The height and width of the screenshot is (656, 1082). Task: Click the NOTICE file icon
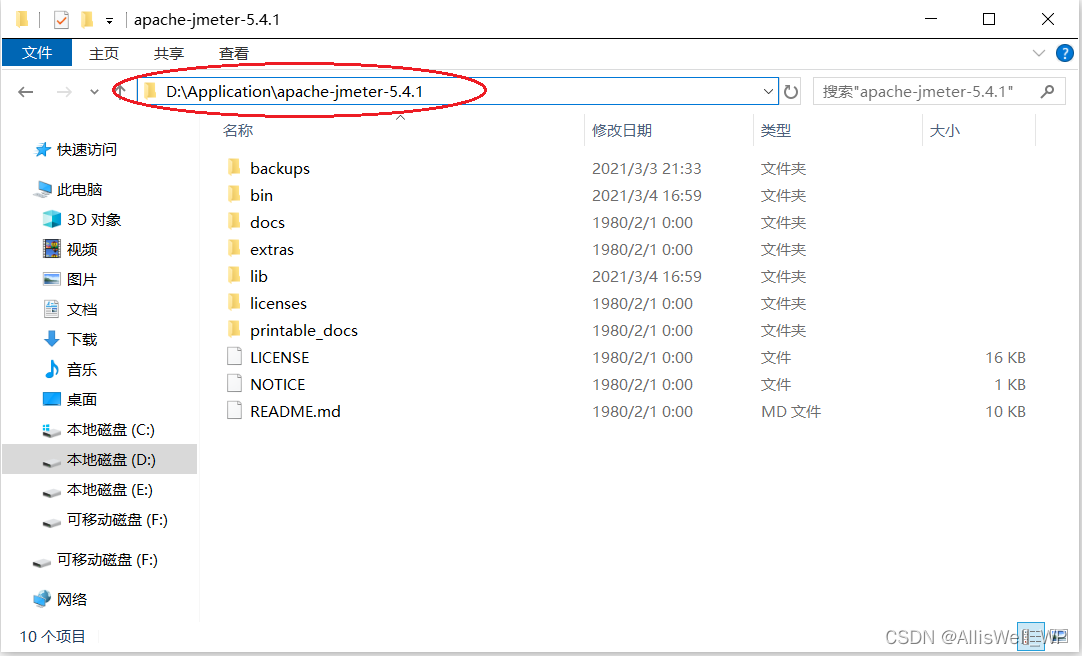coord(235,384)
